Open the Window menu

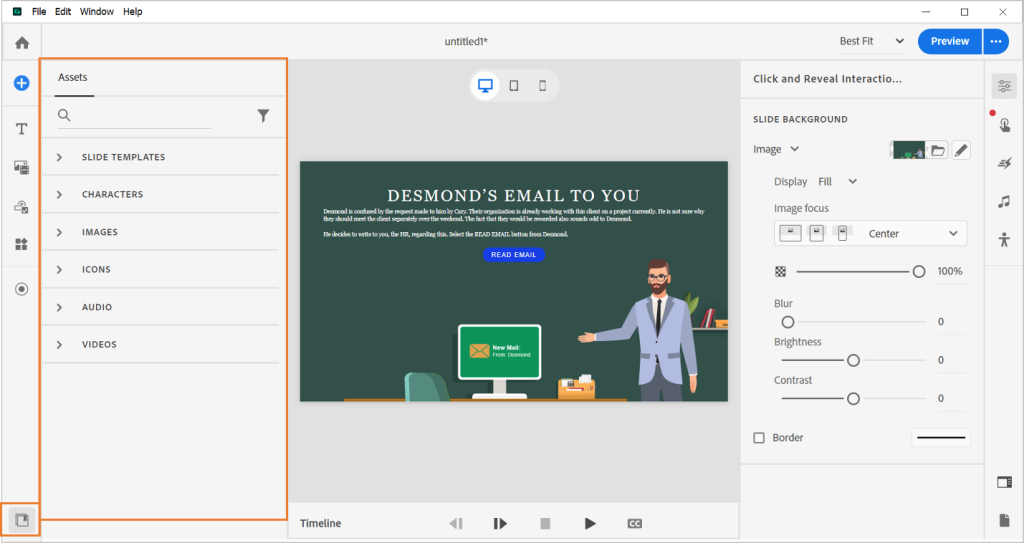pos(97,12)
